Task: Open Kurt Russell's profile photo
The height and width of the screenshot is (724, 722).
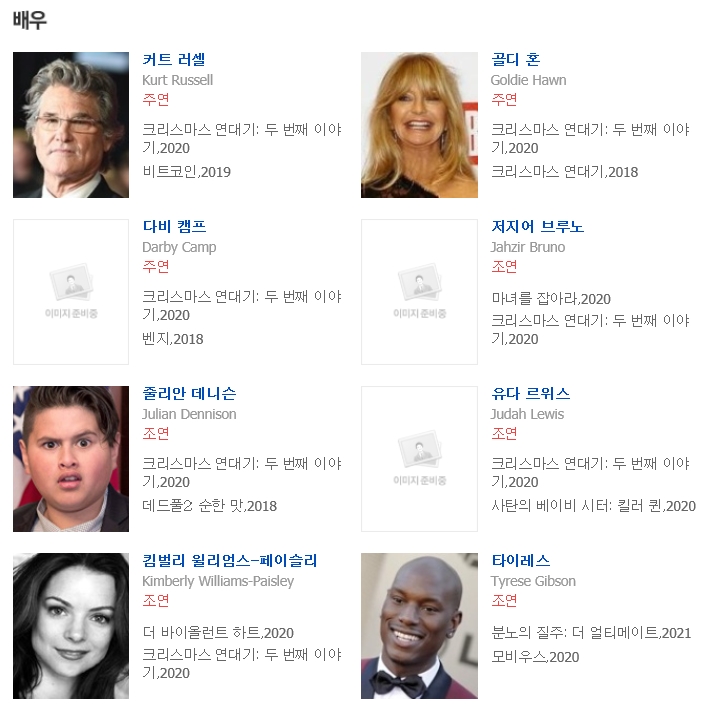Action: click(x=71, y=125)
